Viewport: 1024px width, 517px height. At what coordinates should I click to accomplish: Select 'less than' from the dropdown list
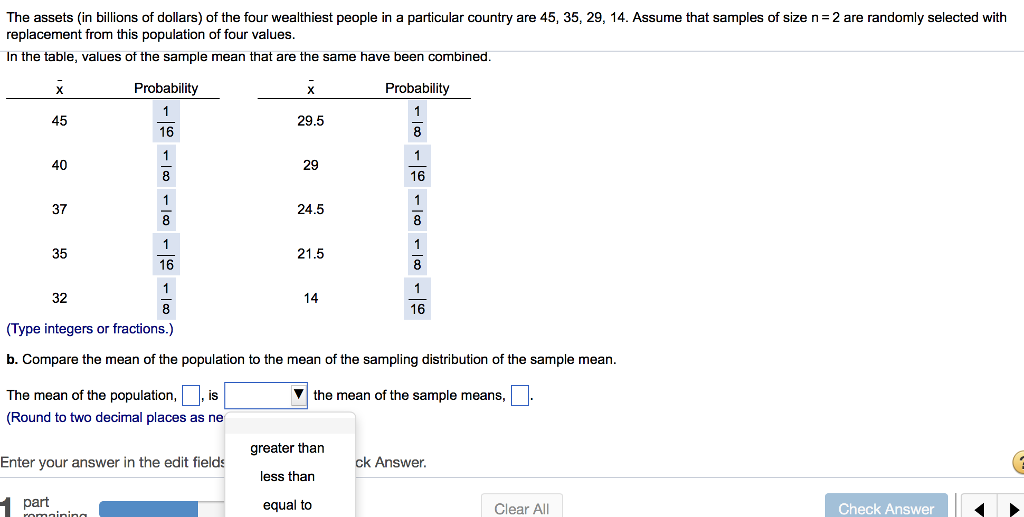[x=287, y=477]
